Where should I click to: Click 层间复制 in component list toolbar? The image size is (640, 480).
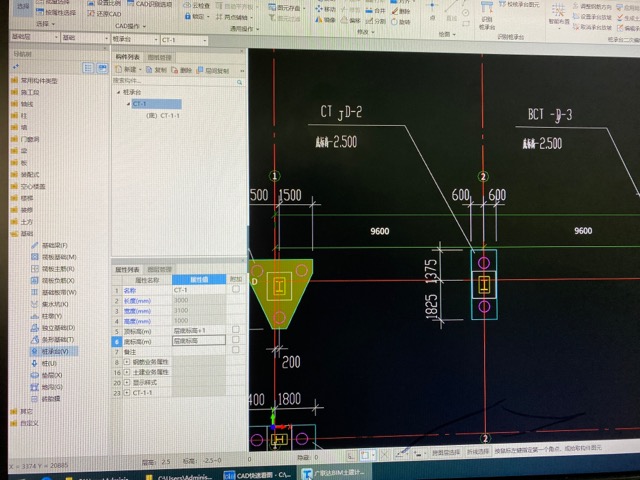[213, 71]
